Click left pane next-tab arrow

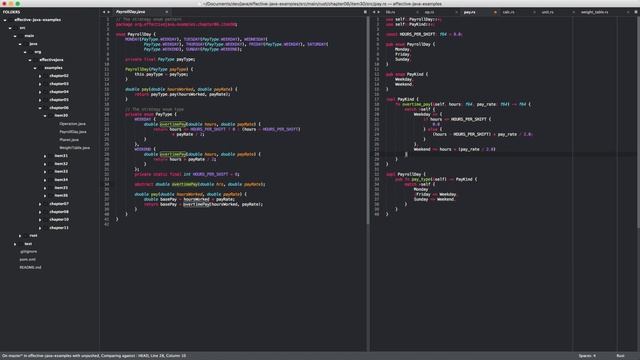pos(109,12)
